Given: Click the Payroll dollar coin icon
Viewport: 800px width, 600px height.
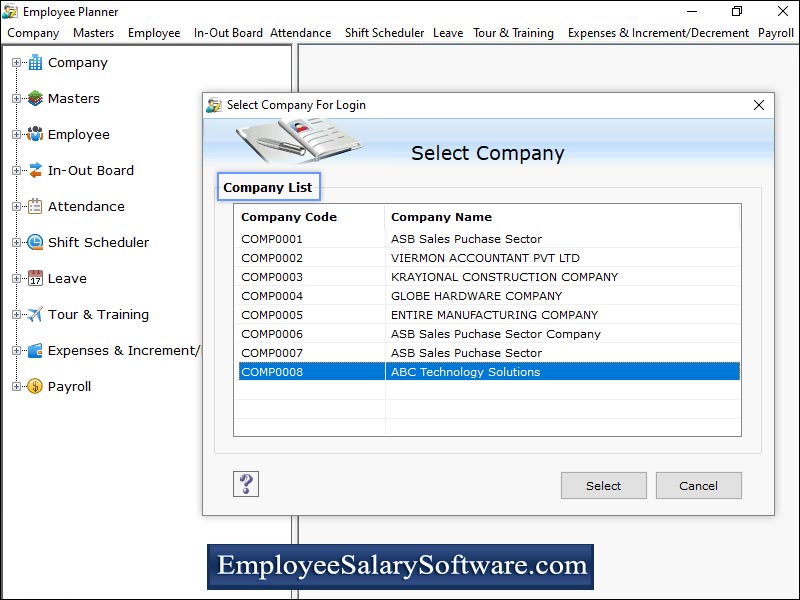Looking at the screenshot, I should point(35,386).
